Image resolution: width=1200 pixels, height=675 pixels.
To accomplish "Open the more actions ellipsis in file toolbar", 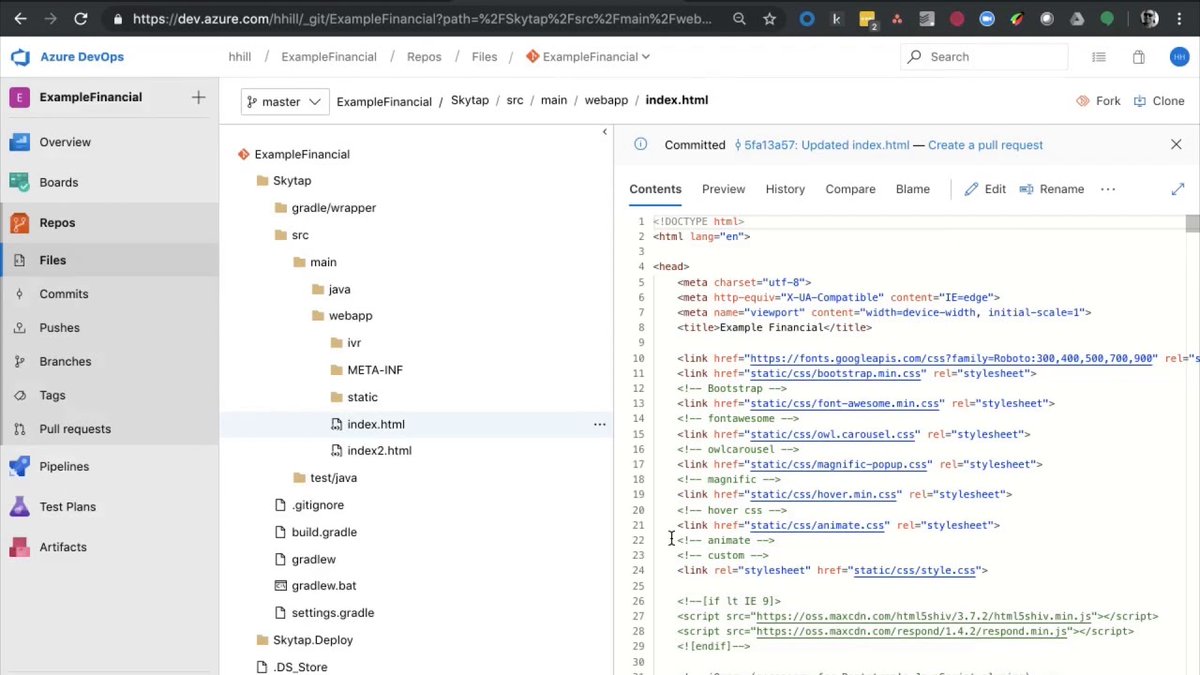I will coord(1108,189).
